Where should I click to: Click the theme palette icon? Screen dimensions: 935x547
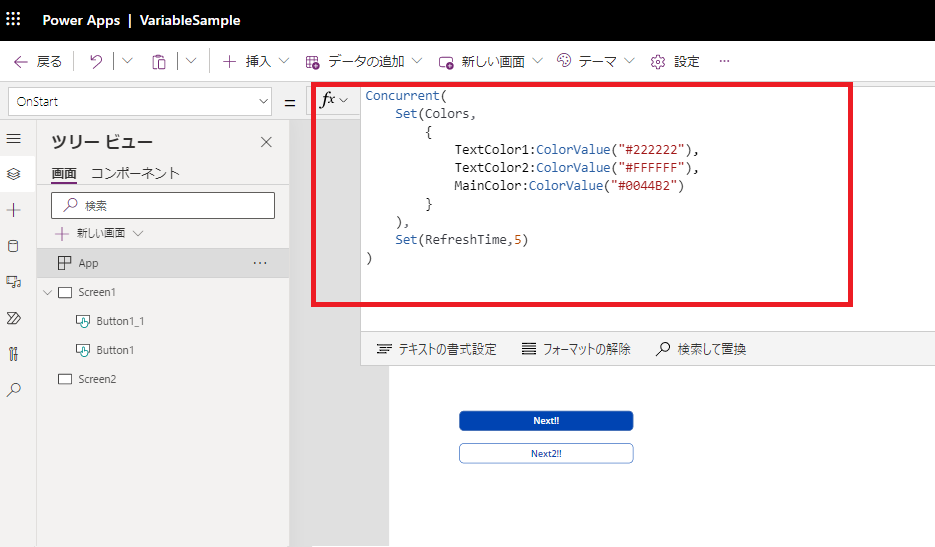(x=564, y=60)
